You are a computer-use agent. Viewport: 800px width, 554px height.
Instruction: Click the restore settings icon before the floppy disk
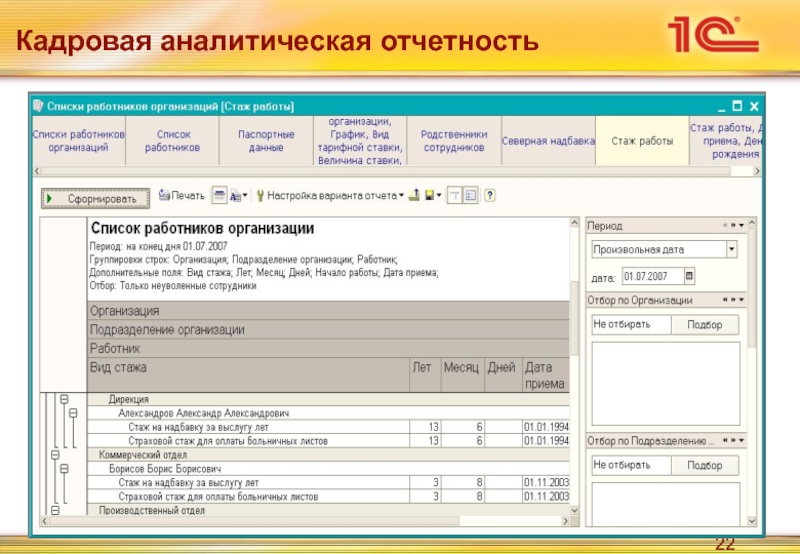point(414,196)
